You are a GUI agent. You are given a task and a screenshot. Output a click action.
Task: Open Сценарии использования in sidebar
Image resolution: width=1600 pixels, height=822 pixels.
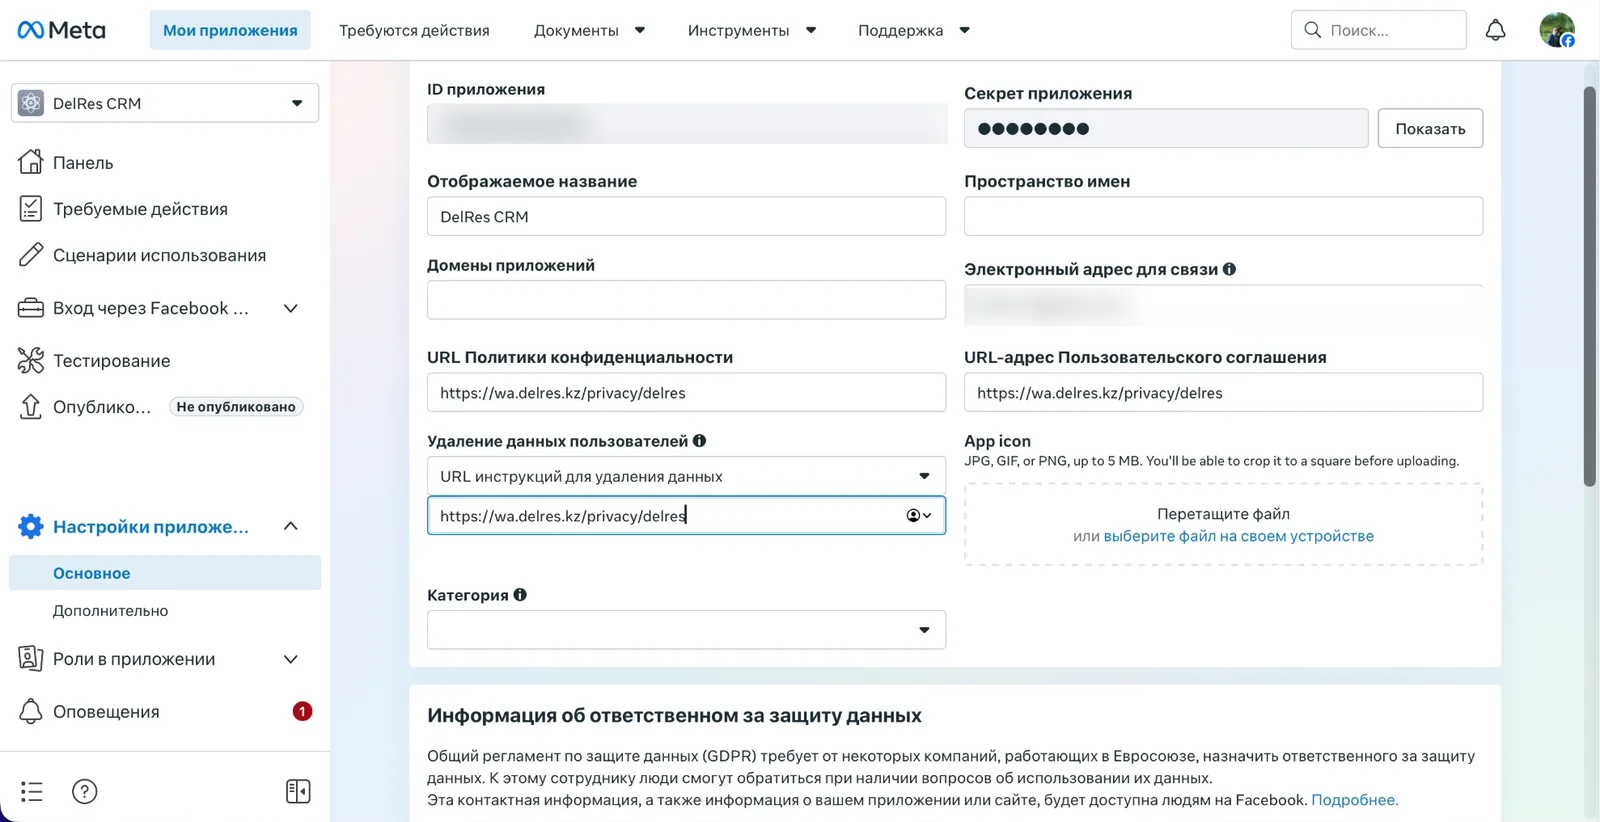(142, 255)
